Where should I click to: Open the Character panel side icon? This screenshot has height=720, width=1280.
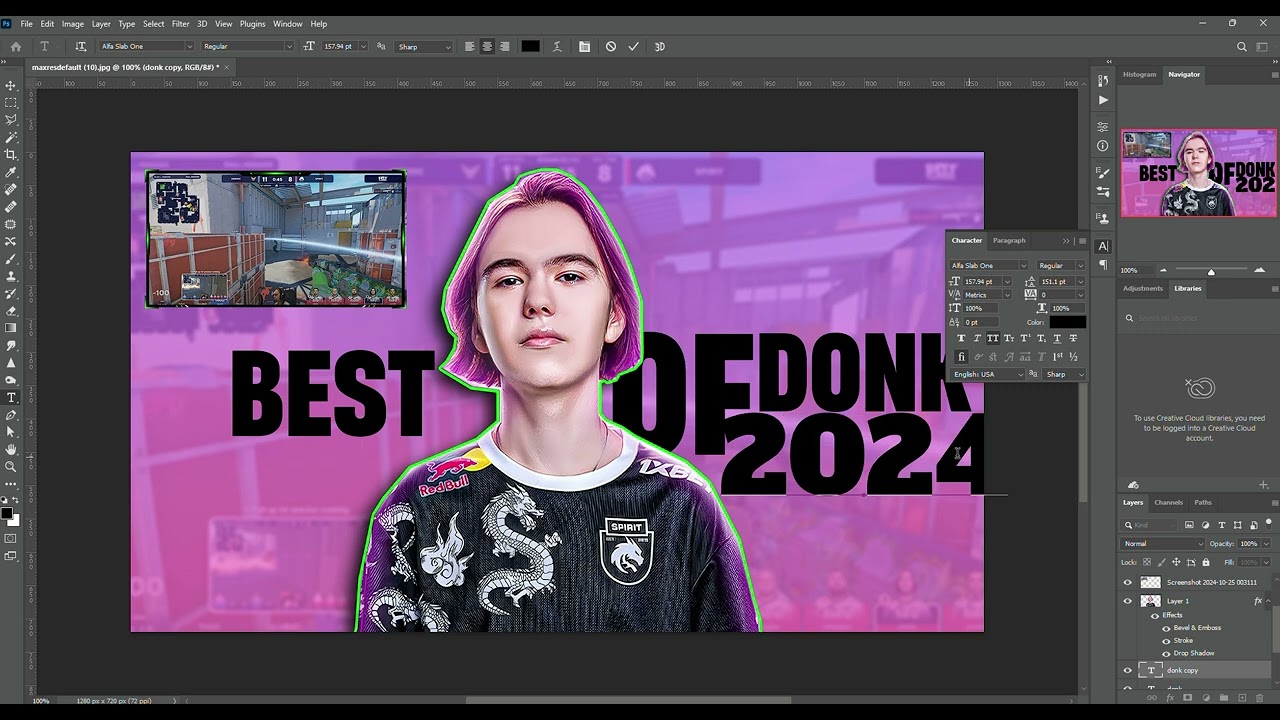click(x=1103, y=246)
